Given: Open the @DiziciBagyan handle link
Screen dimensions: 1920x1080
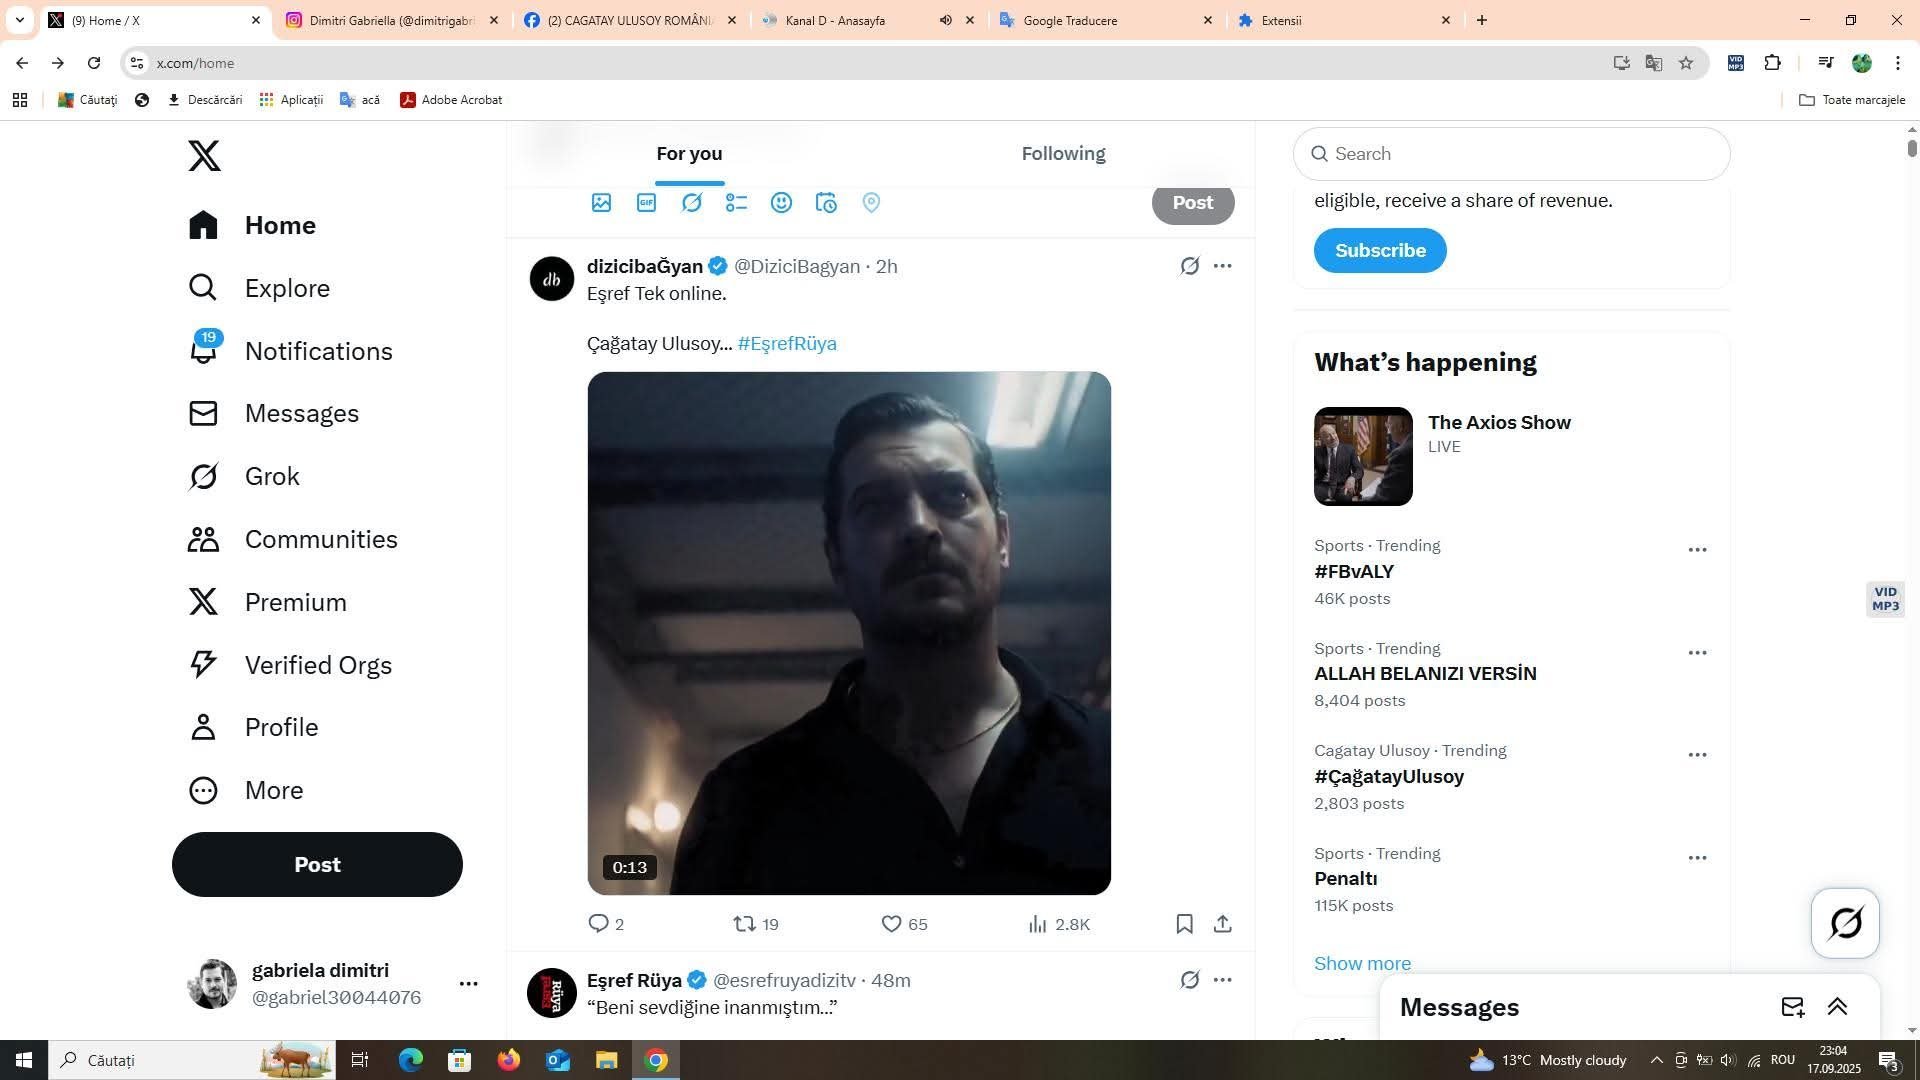Looking at the screenshot, I should [797, 266].
